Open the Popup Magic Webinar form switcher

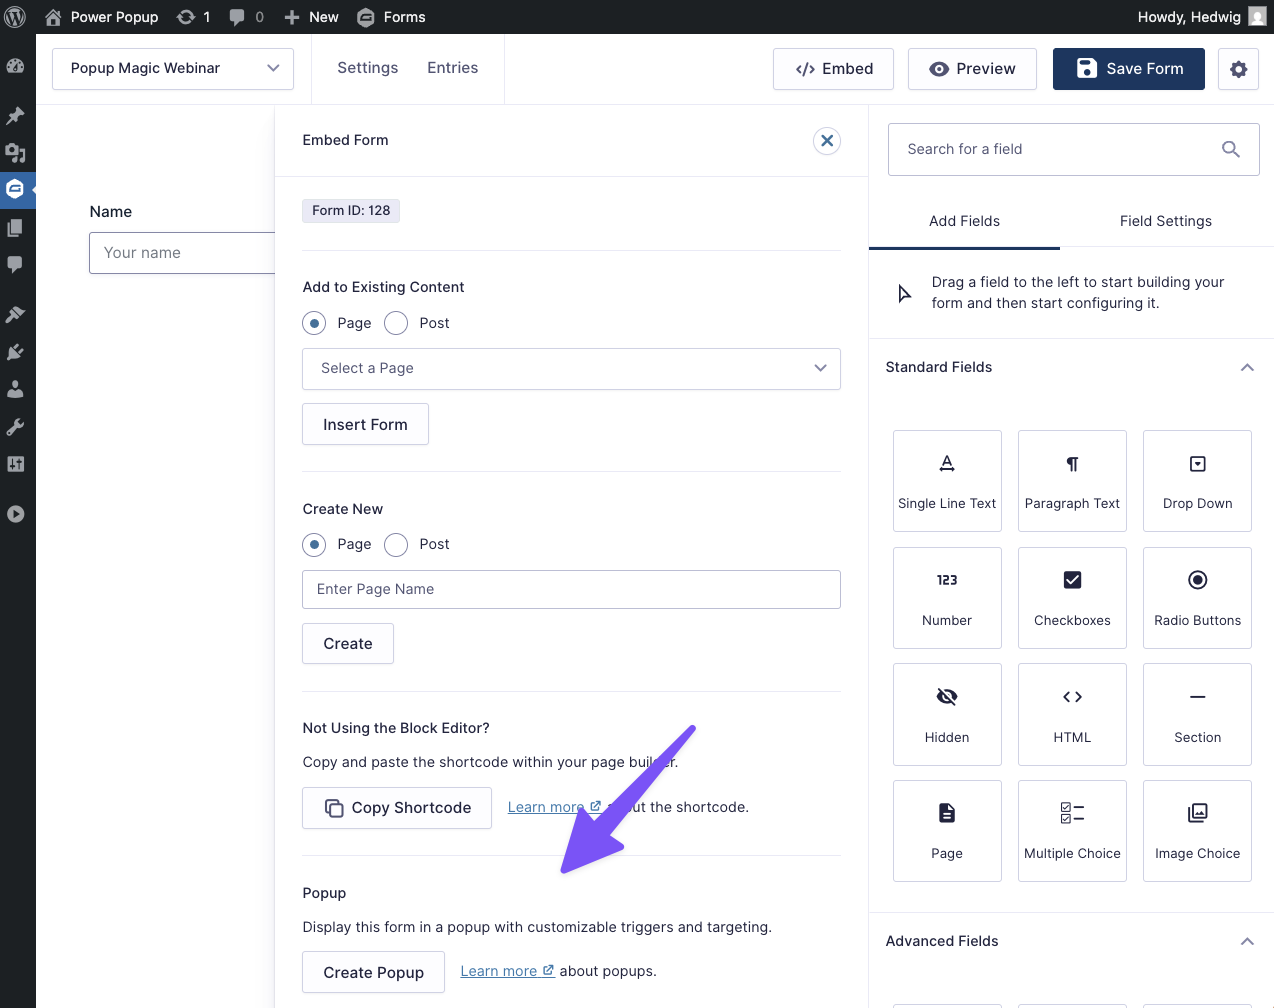click(173, 69)
